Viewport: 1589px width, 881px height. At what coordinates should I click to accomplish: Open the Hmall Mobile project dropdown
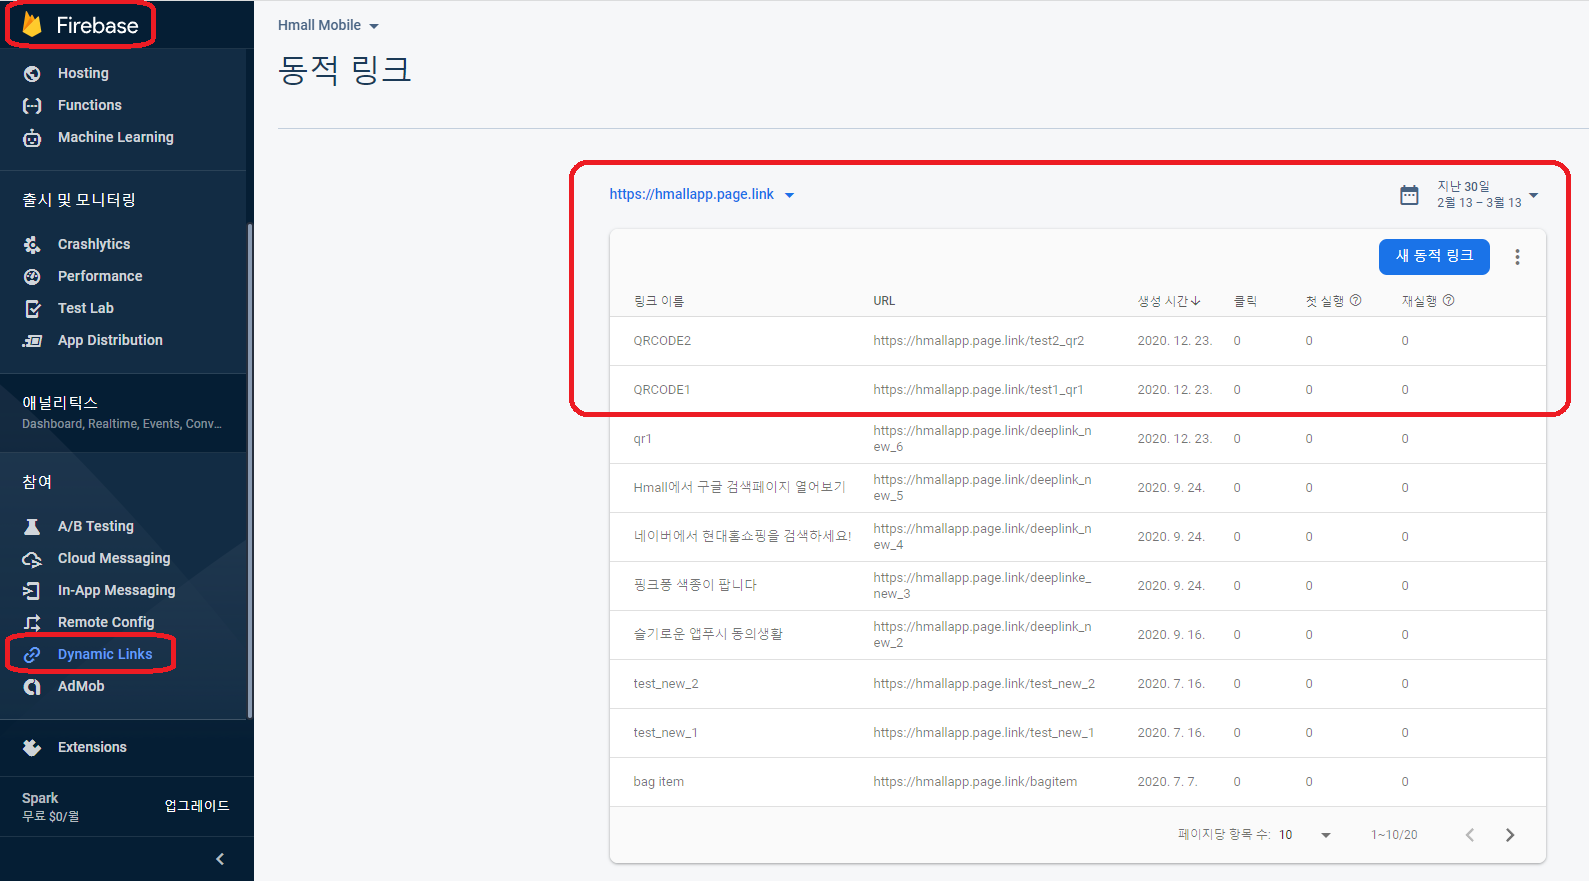coord(328,25)
